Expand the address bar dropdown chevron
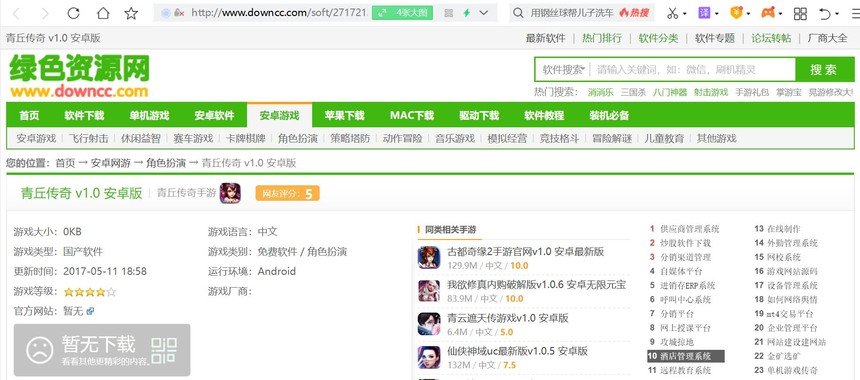Viewport: 860px width, 380px height. (x=484, y=13)
